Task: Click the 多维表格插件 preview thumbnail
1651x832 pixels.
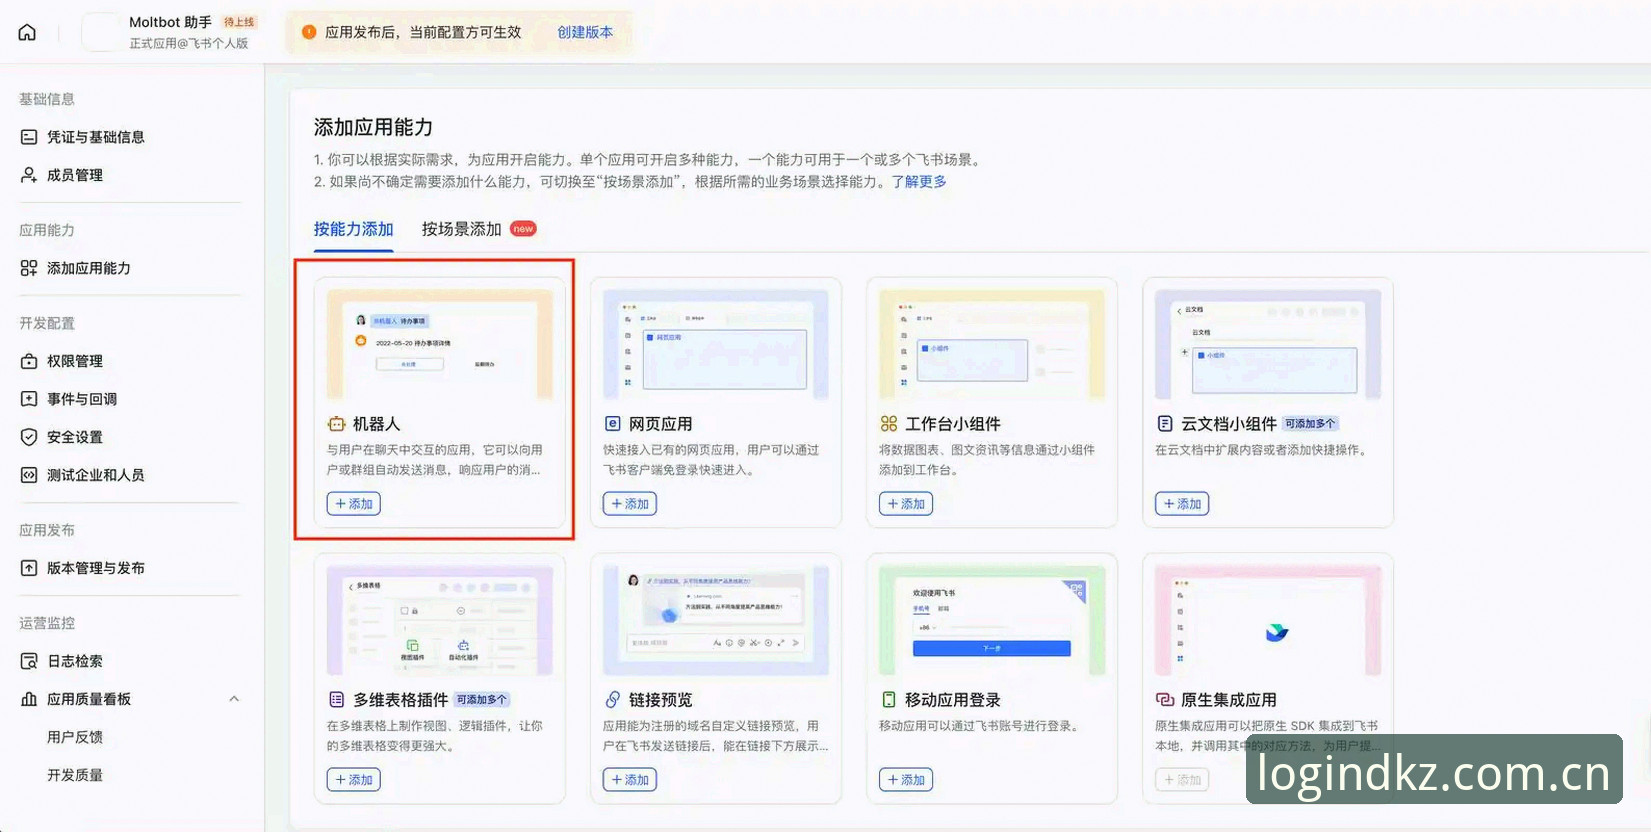Action: pos(440,621)
